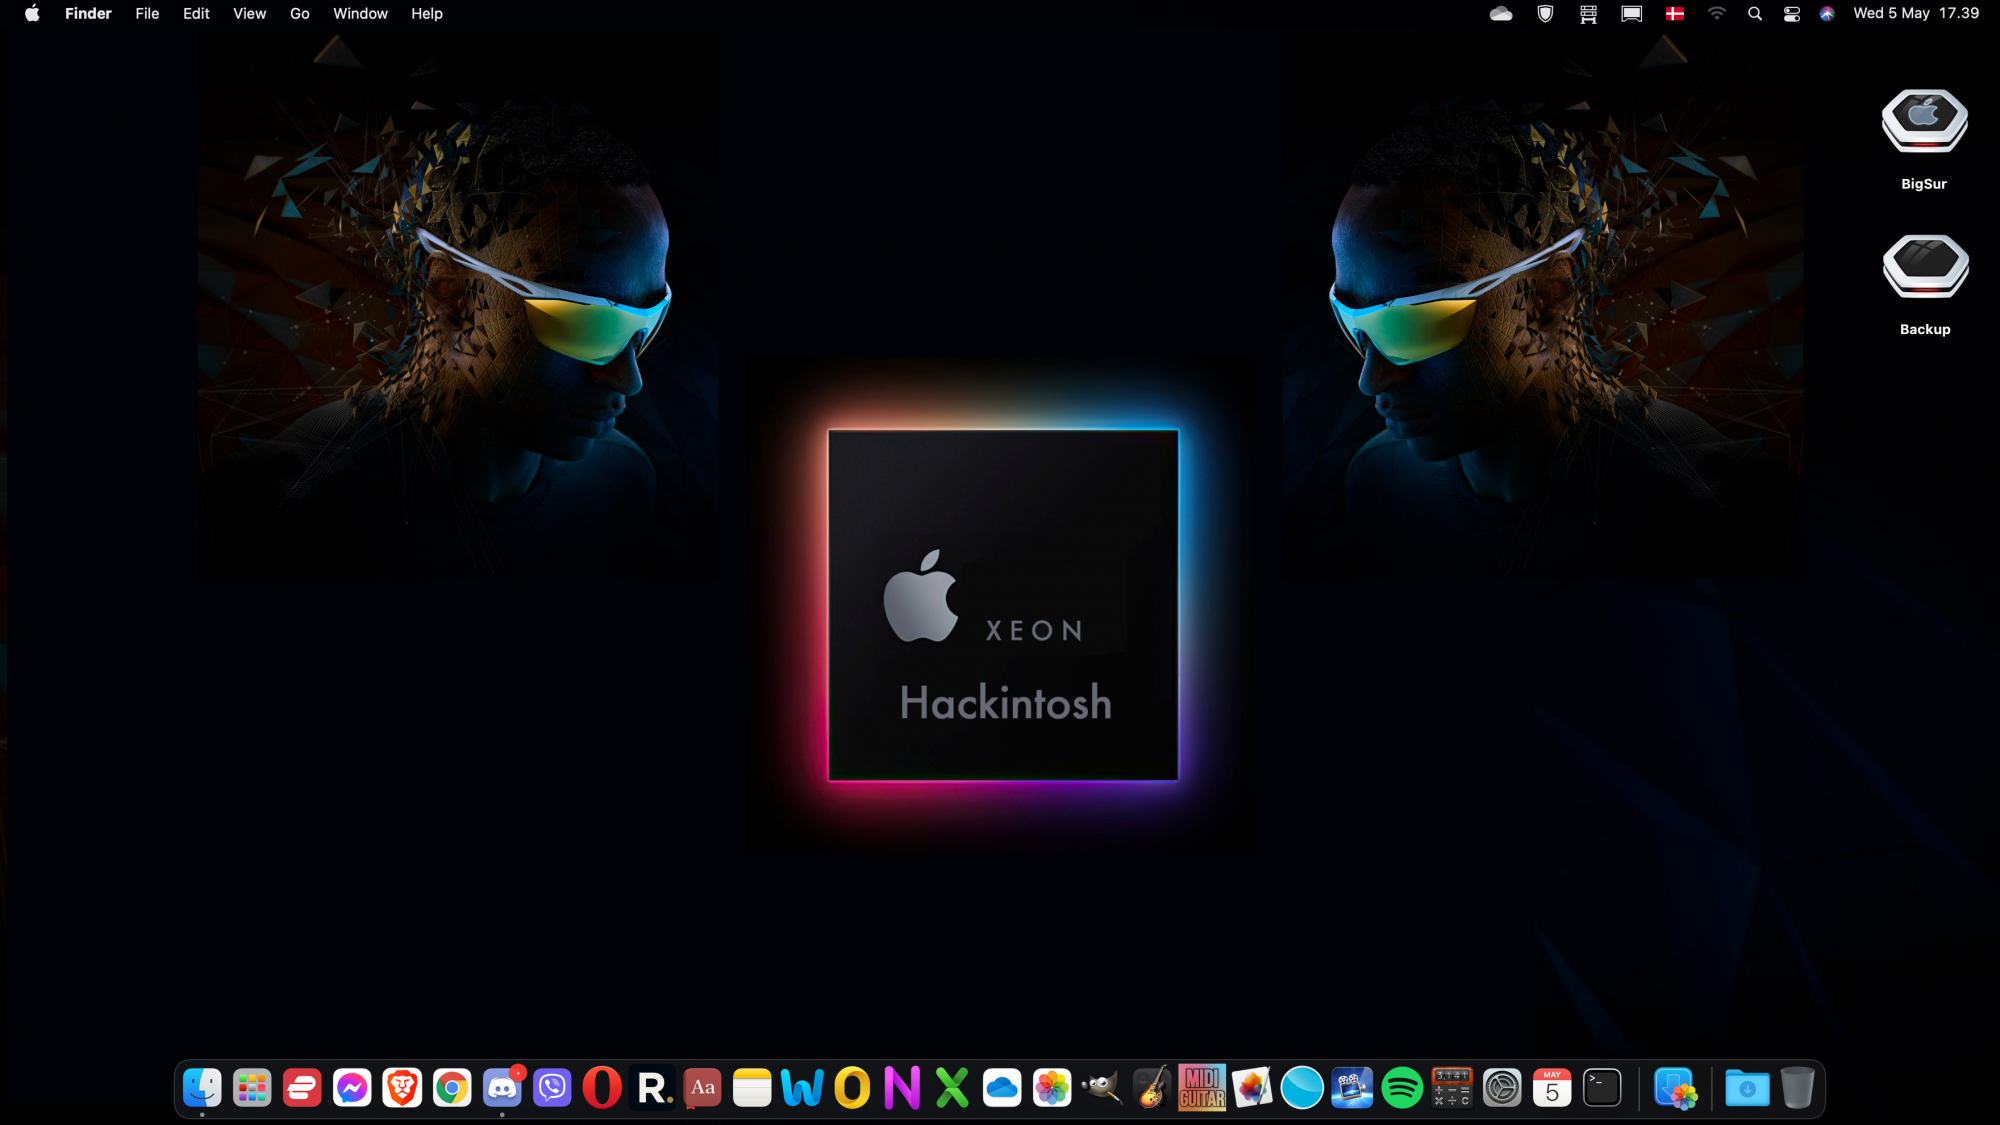Click the display menu bar icon
The height and width of the screenshot is (1125, 2000).
point(1631,13)
